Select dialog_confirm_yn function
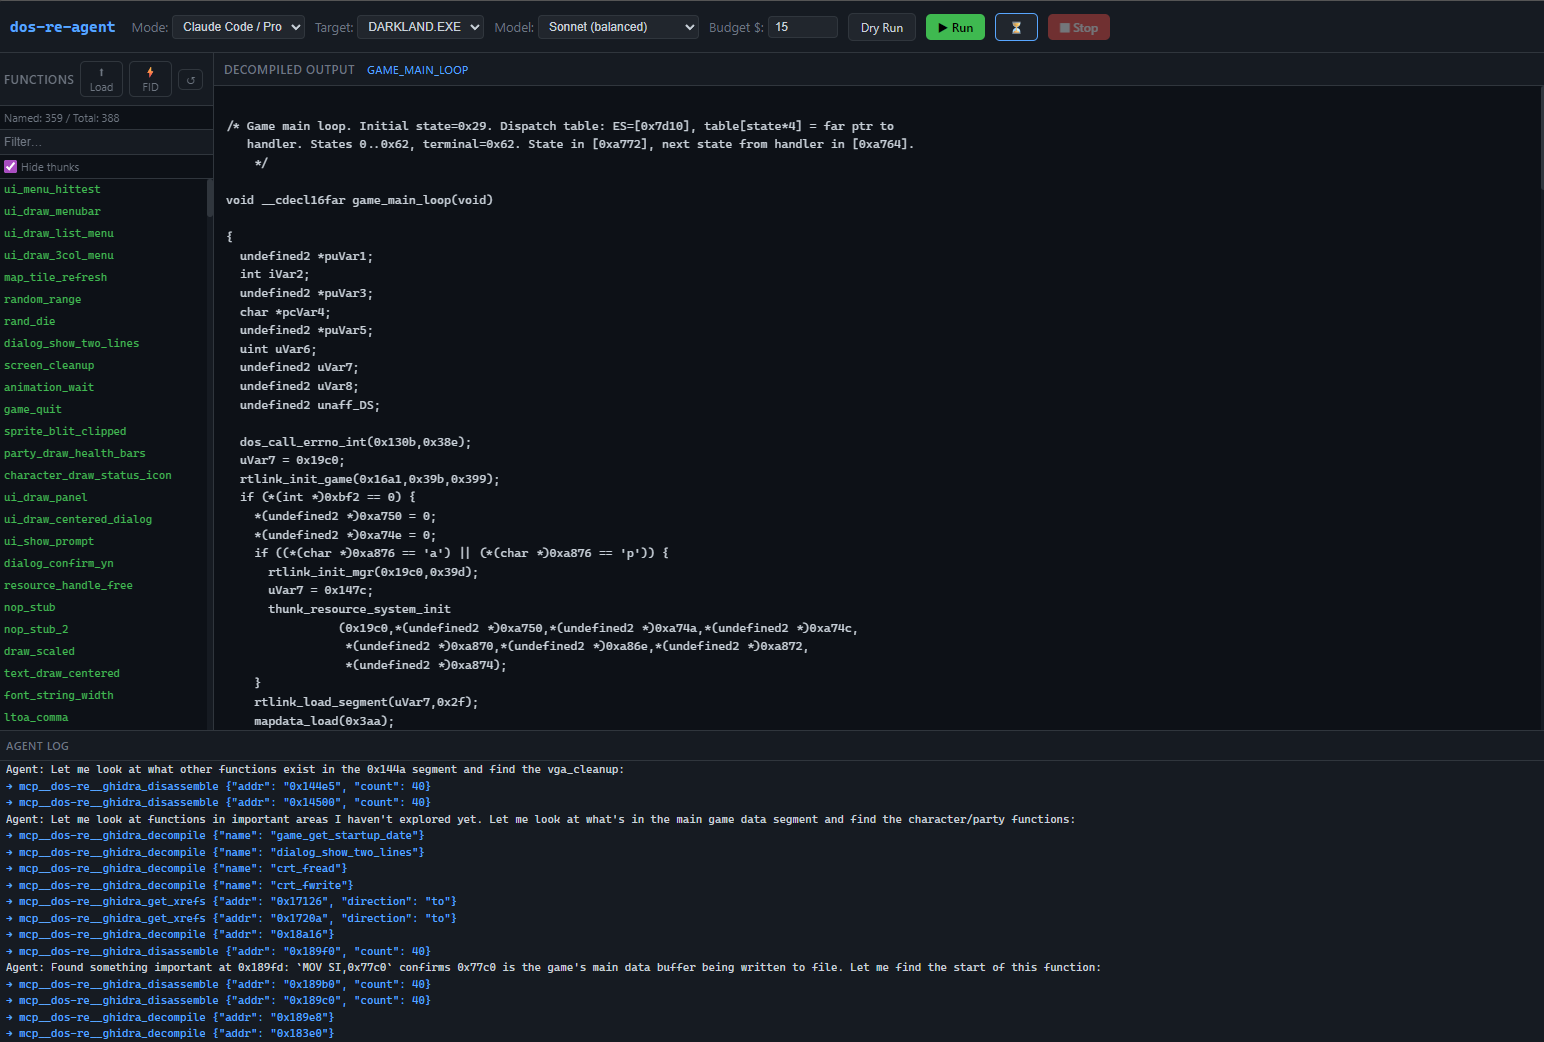Image resolution: width=1544 pixels, height=1042 pixels. [58, 563]
